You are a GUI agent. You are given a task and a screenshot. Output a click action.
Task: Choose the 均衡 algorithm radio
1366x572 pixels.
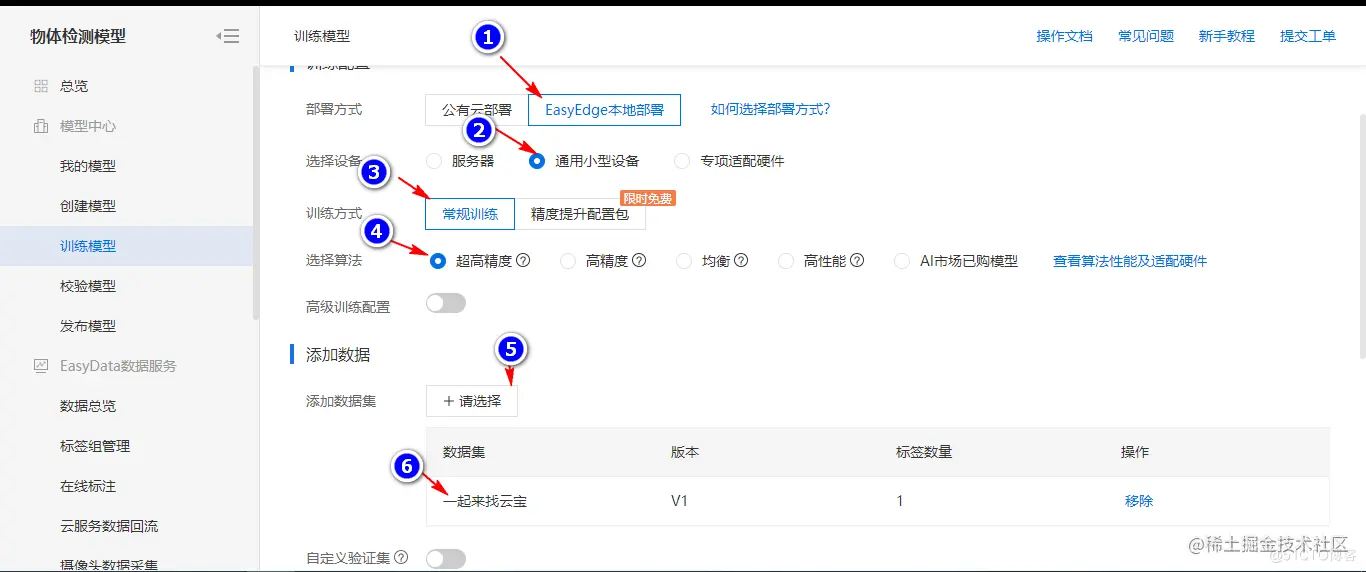point(684,261)
